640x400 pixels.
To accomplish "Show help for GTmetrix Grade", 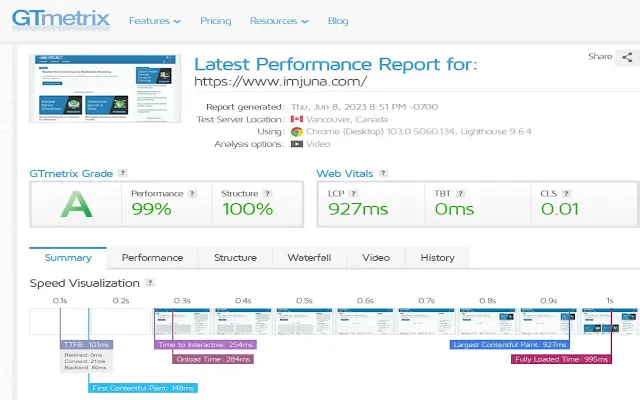I will click(122, 173).
